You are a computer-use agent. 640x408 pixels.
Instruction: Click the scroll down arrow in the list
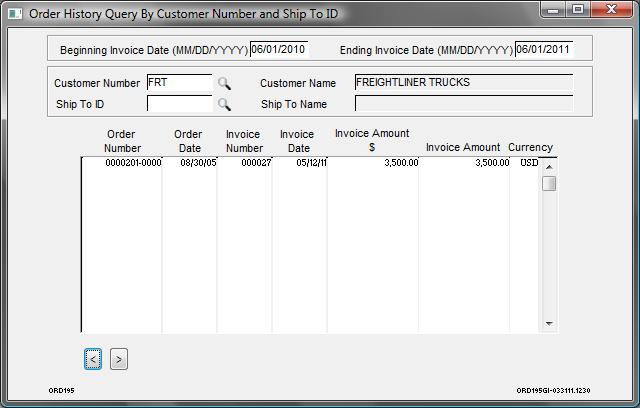pyautogui.click(x=549, y=324)
